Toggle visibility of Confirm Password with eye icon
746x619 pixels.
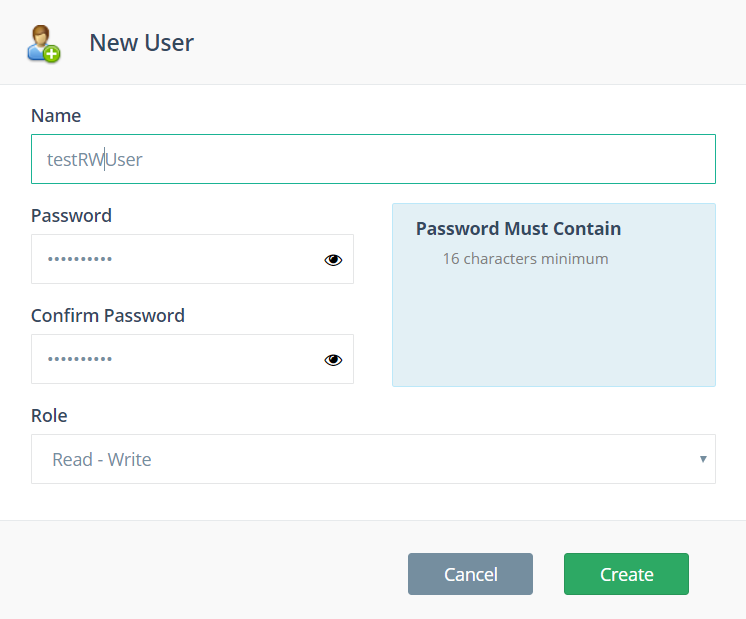tap(333, 360)
